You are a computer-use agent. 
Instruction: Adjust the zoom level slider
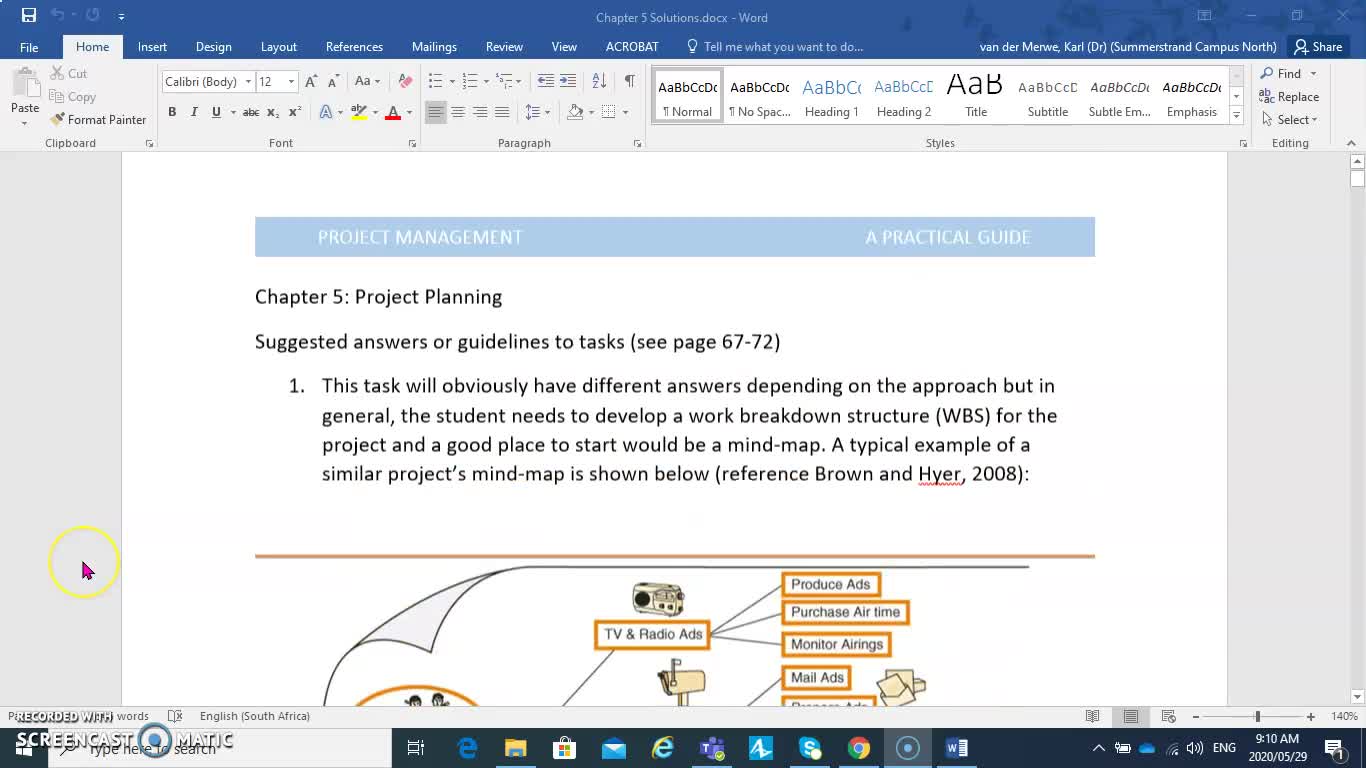(x=1257, y=717)
